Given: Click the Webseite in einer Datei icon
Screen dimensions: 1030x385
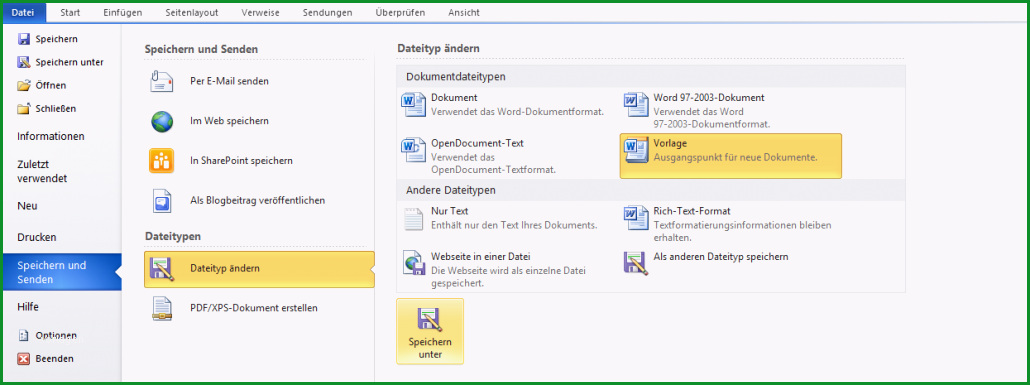Looking at the screenshot, I should pos(414,263).
